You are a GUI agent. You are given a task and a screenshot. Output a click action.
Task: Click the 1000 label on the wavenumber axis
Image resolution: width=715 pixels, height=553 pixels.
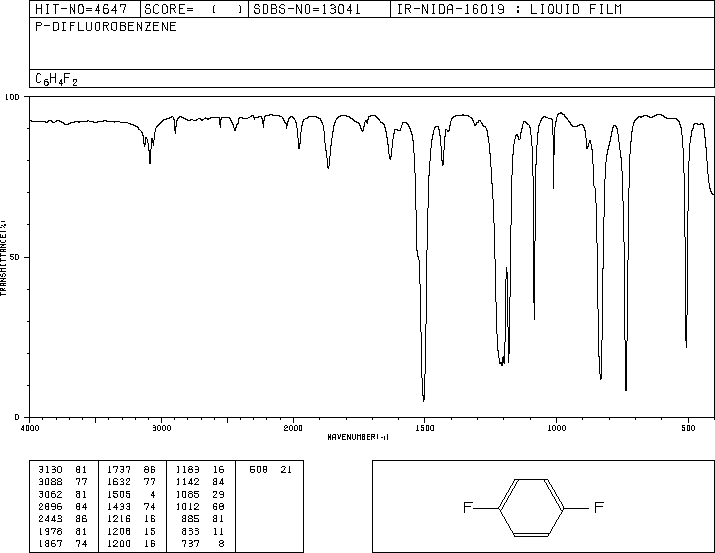(556, 428)
